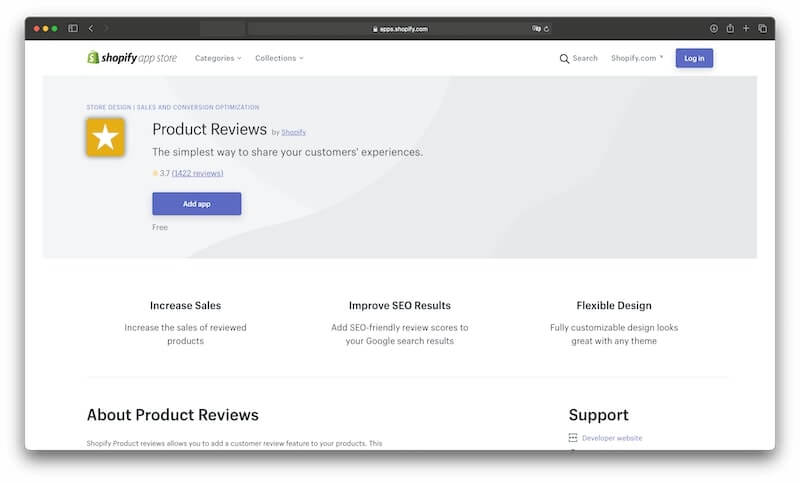This screenshot has height=483, width=800.
Task: Click the browser forward arrow
Action: 106,29
